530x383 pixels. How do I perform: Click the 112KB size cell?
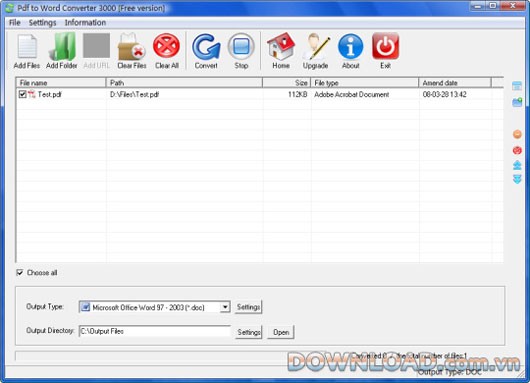pos(297,94)
